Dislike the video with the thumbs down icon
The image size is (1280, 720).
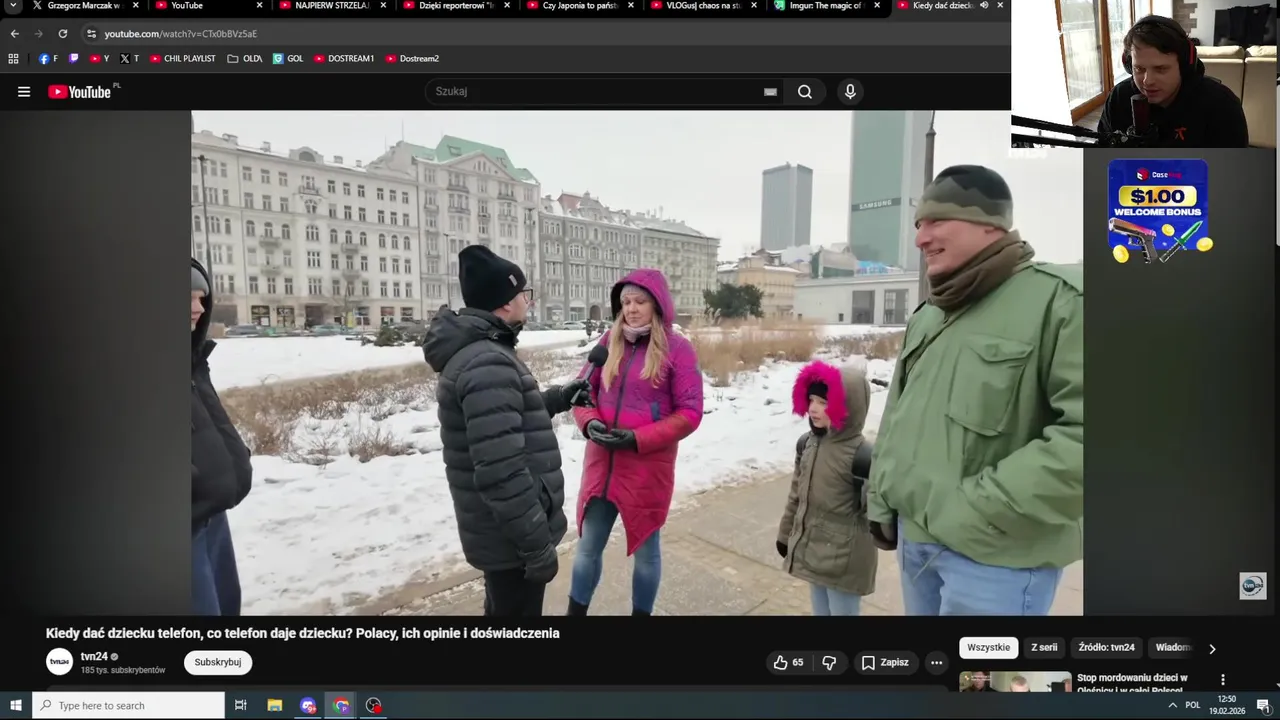[x=829, y=662]
